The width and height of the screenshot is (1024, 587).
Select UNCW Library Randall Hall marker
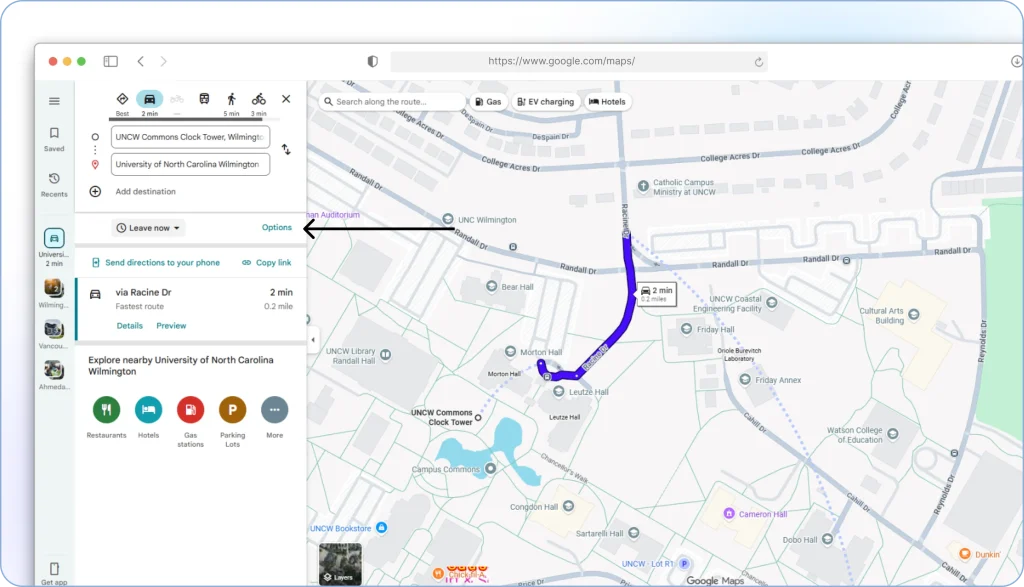[x=386, y=355]
